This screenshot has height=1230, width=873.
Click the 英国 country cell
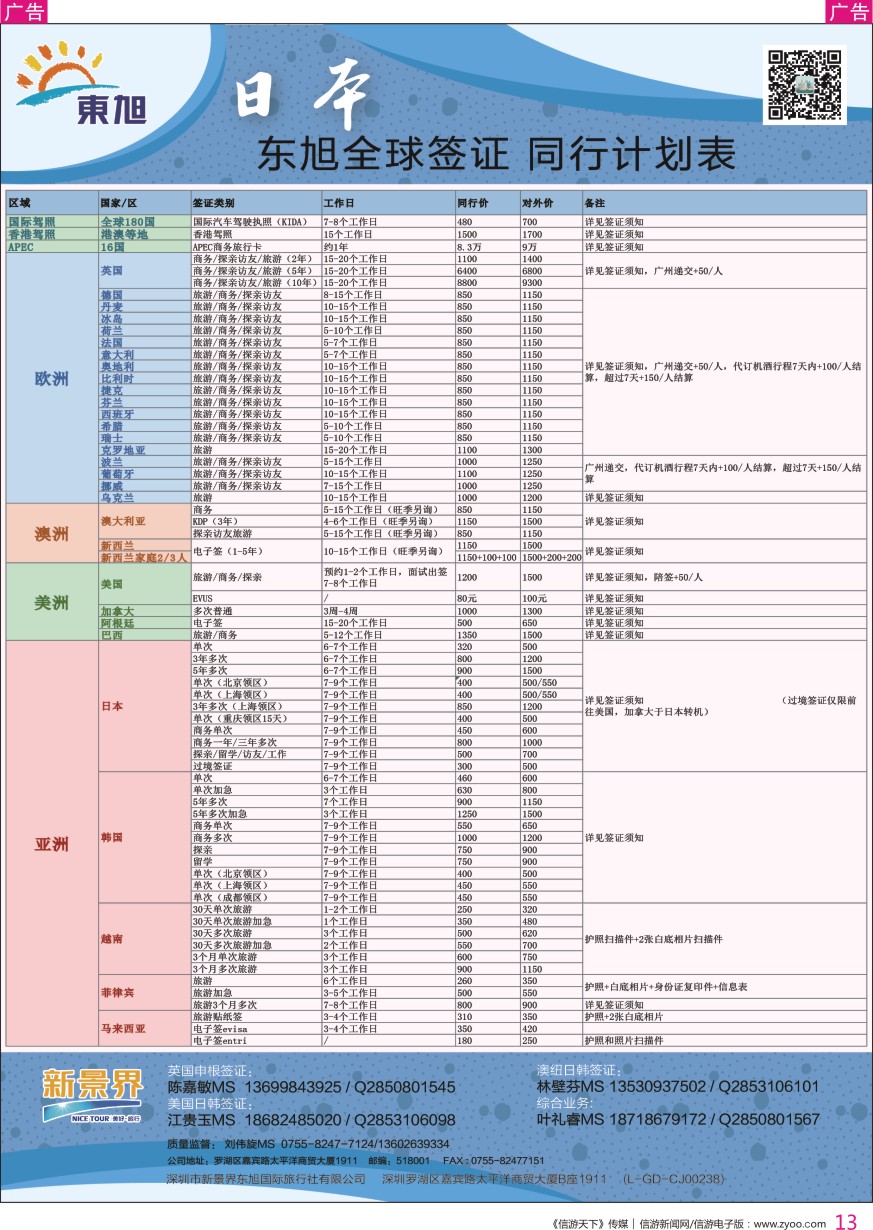pyautogui.click(x=144, y=270)
